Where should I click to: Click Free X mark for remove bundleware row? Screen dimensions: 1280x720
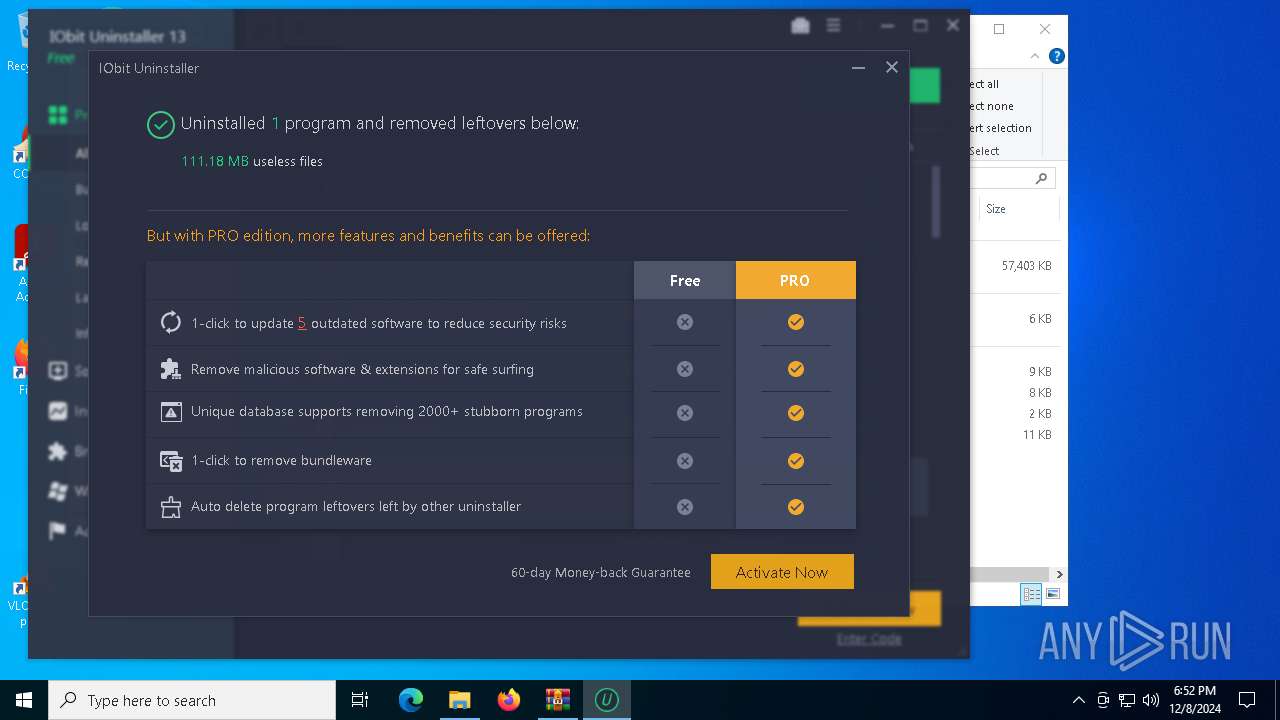click(x=684, y=461)
